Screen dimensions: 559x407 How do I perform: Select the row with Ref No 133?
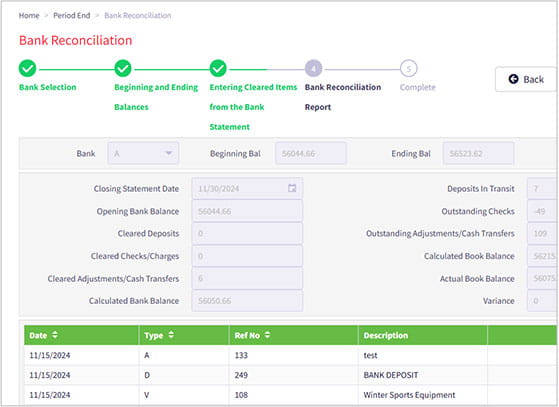pos(290,355)
